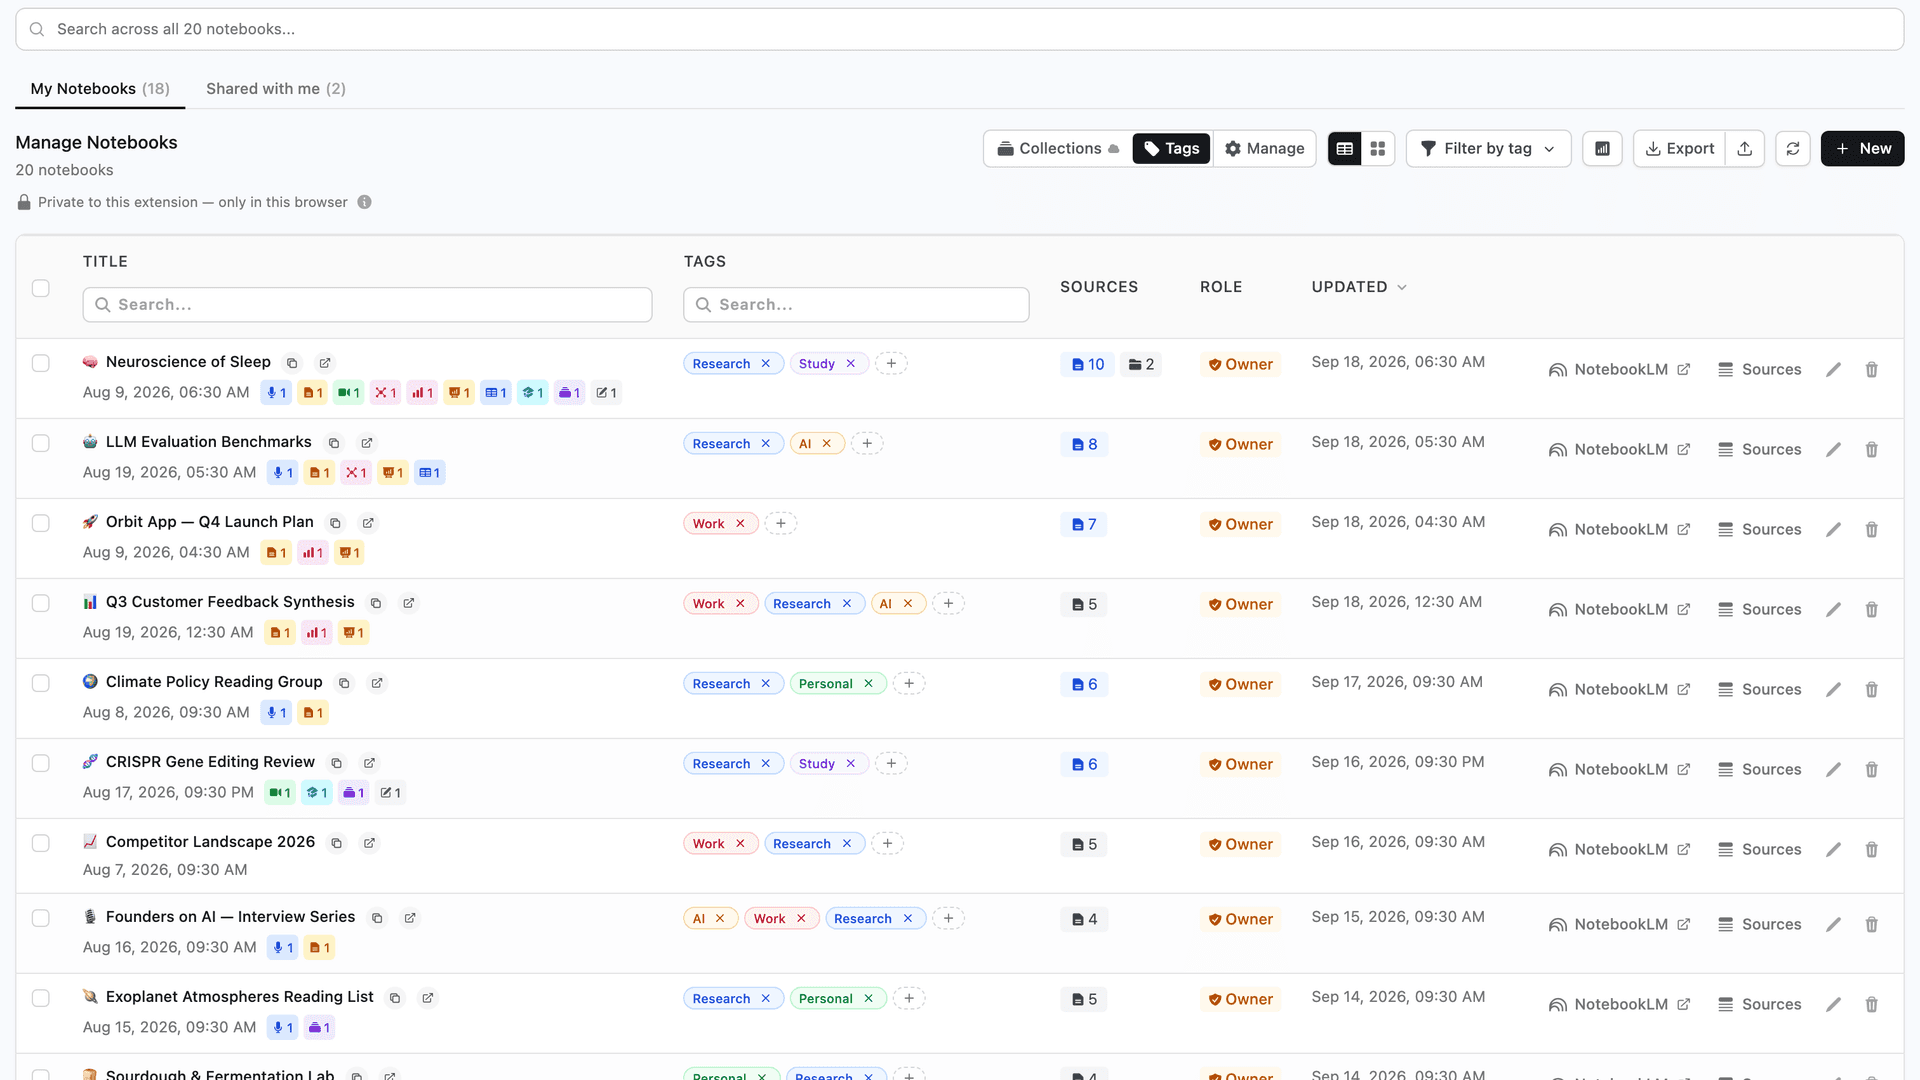Create a New notebook
The image size is (1920, 1080).
(1862, 149)
